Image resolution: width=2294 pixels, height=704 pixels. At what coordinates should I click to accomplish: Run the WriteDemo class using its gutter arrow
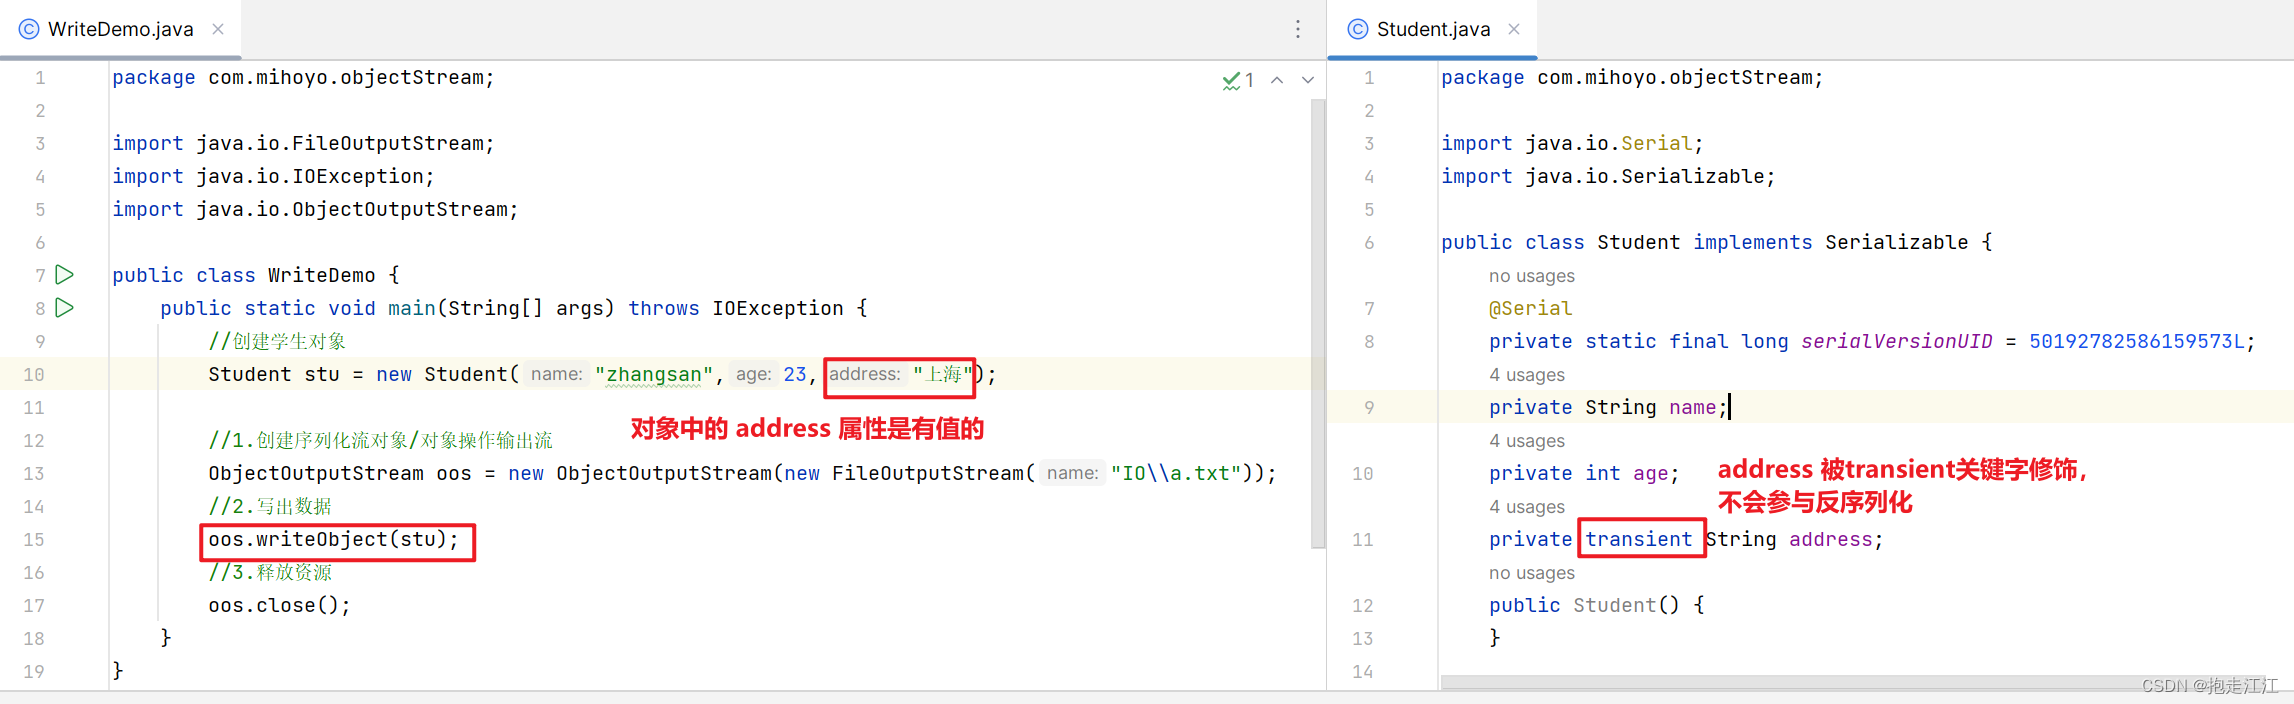(x=65, y=275)
